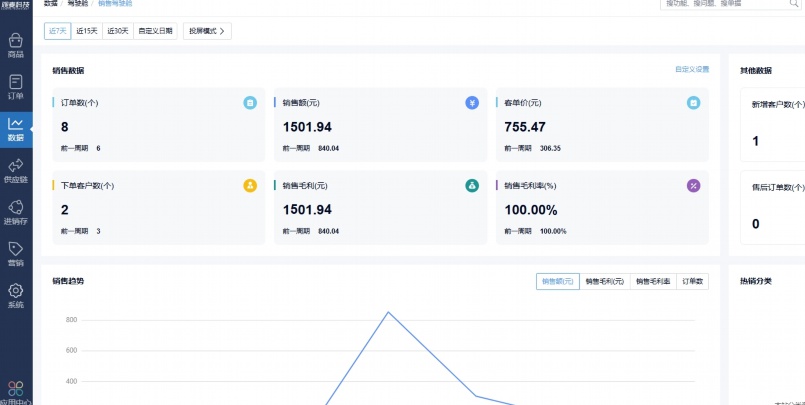Switch to 近30天 date range
The width and height of the screenshot is (805, 405).
coord(118,31)
